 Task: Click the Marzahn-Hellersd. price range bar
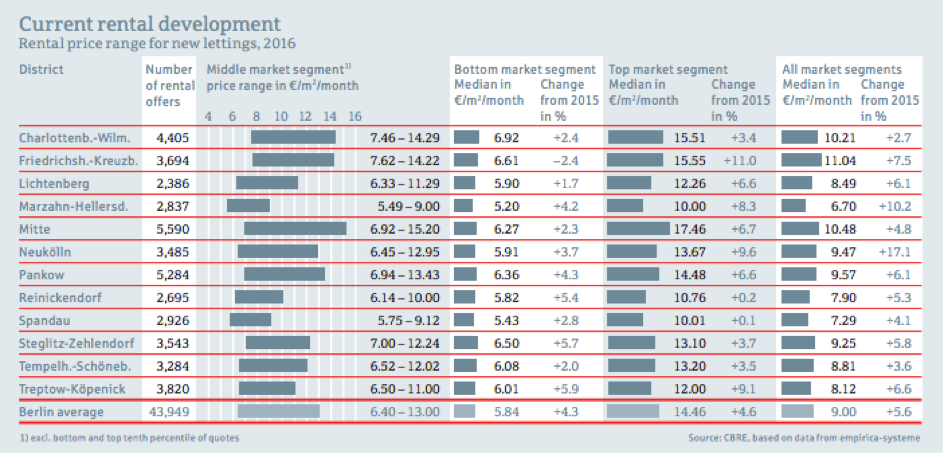coord(248,205)
